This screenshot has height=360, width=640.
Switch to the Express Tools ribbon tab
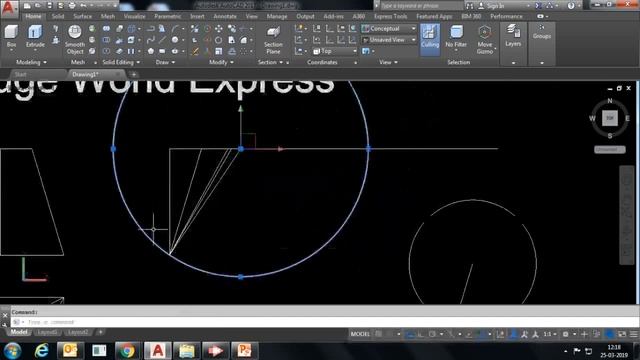(x=391, y=16)
